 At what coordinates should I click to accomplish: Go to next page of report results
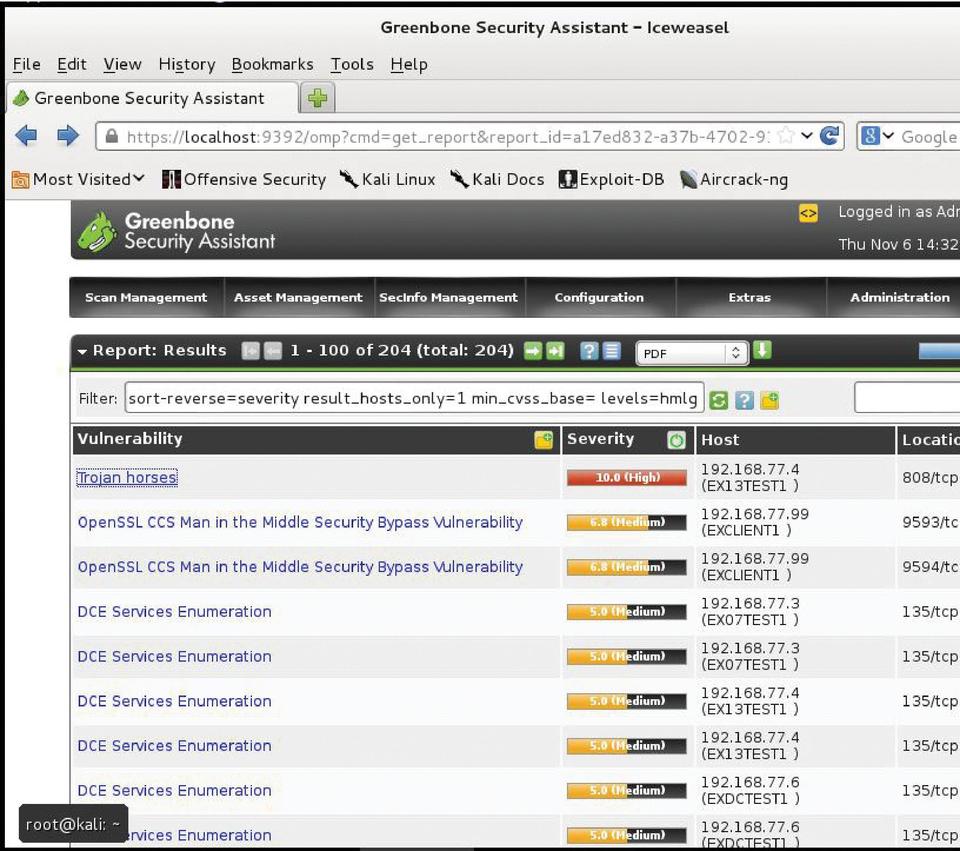click(532, 351)
